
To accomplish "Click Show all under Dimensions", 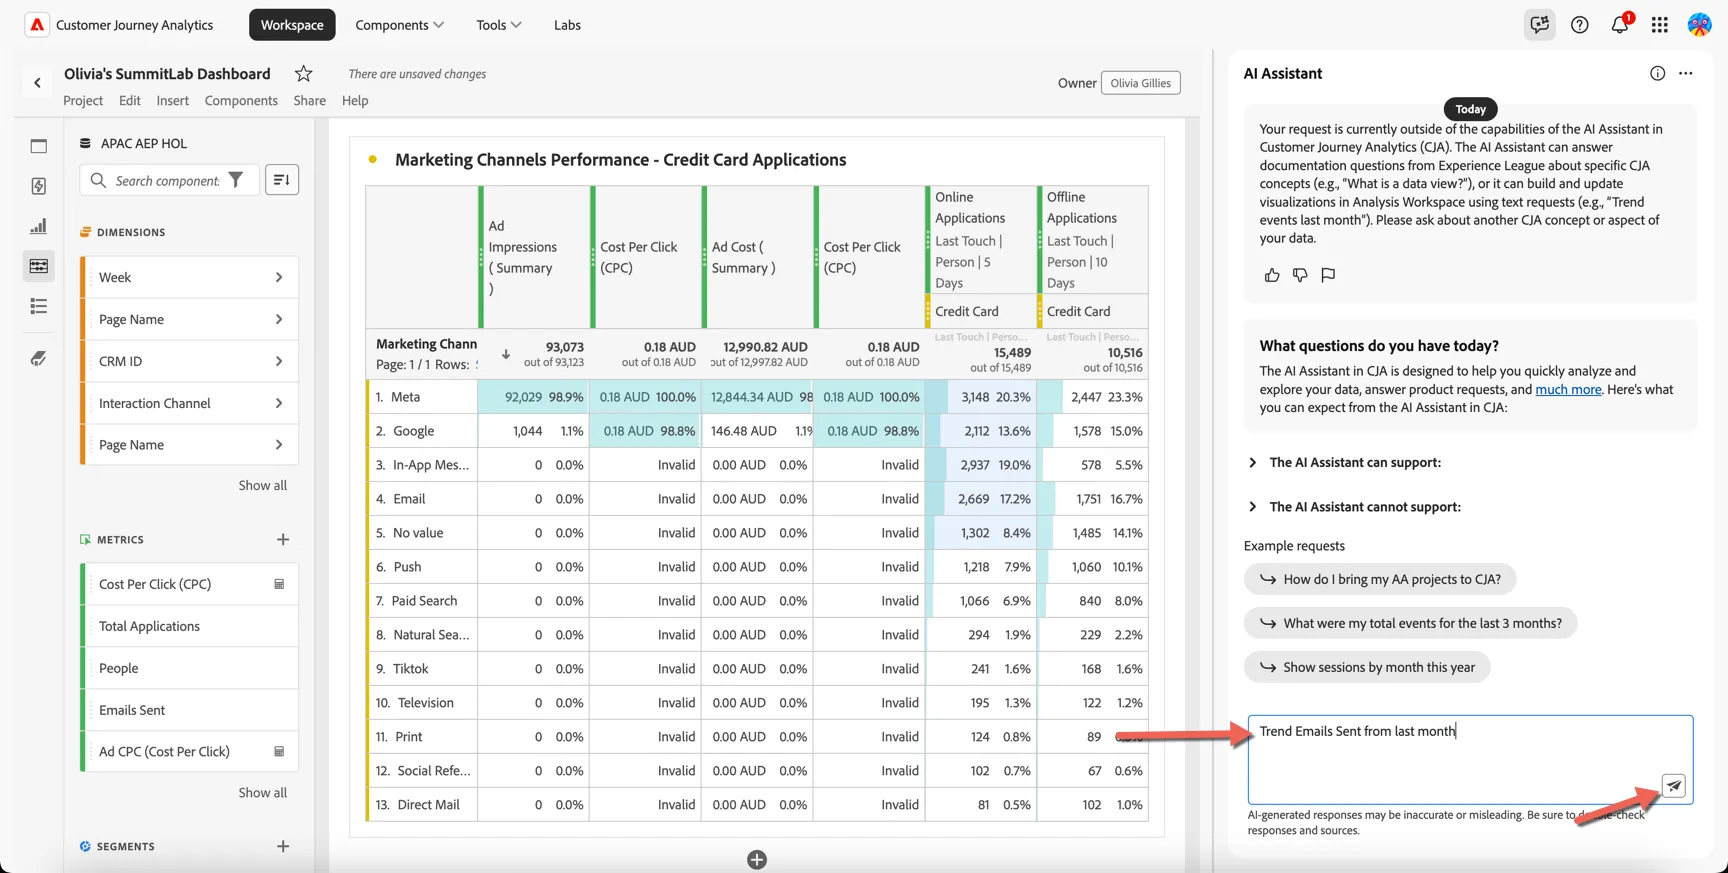I will [262, 485].
